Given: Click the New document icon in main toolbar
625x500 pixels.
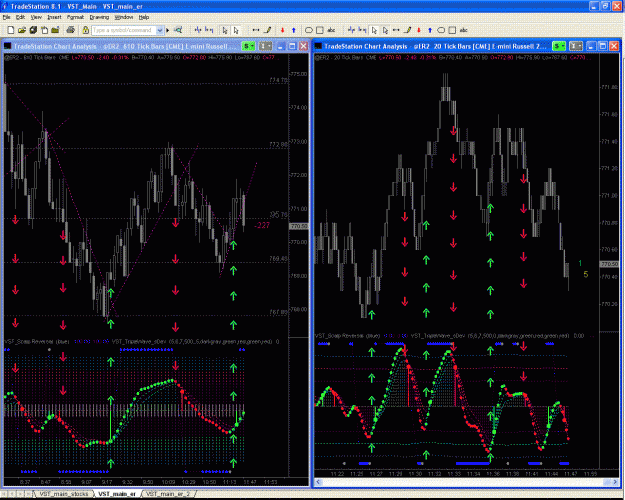Looking at the screenshot, I should coord(11,30).
